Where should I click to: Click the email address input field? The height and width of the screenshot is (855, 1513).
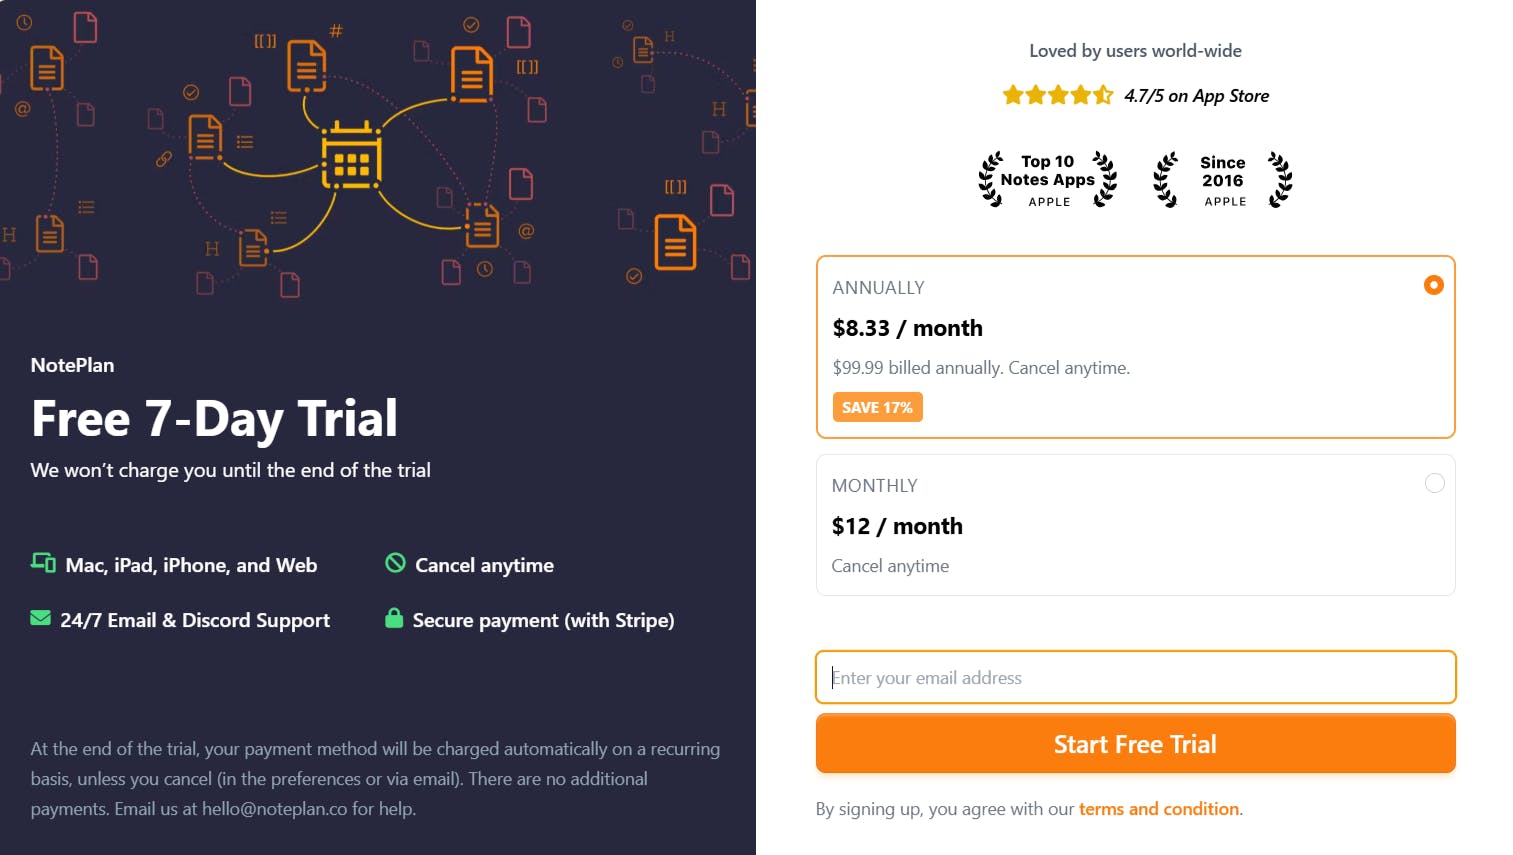1135,677
